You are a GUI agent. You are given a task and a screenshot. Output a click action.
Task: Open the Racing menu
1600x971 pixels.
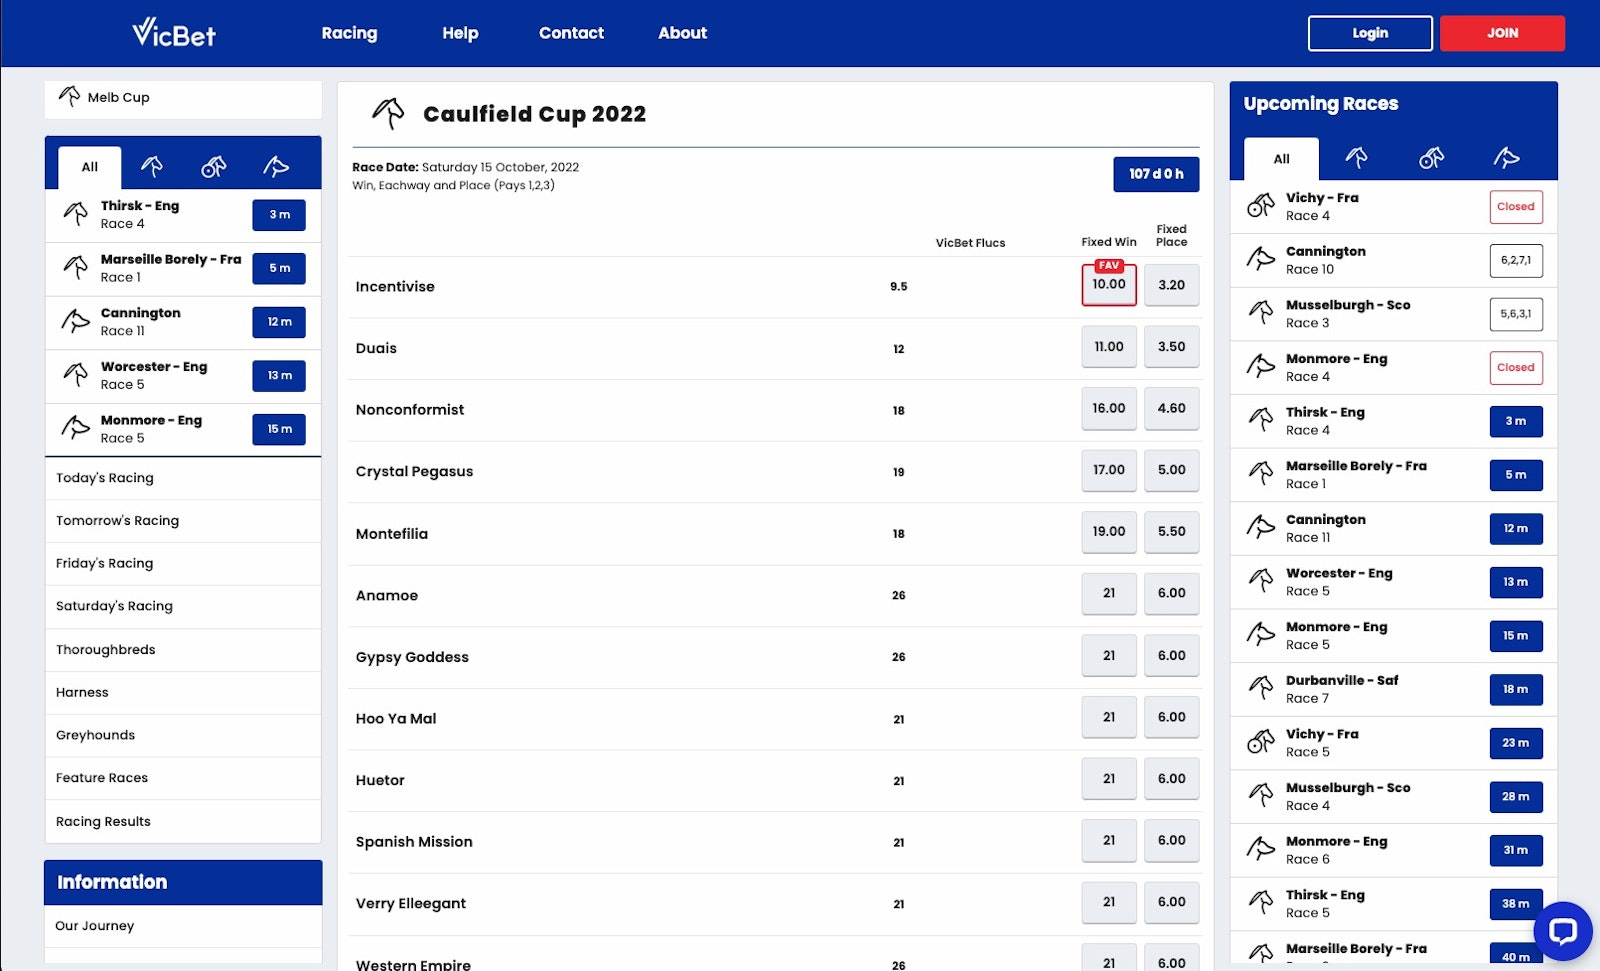(349, 33)
